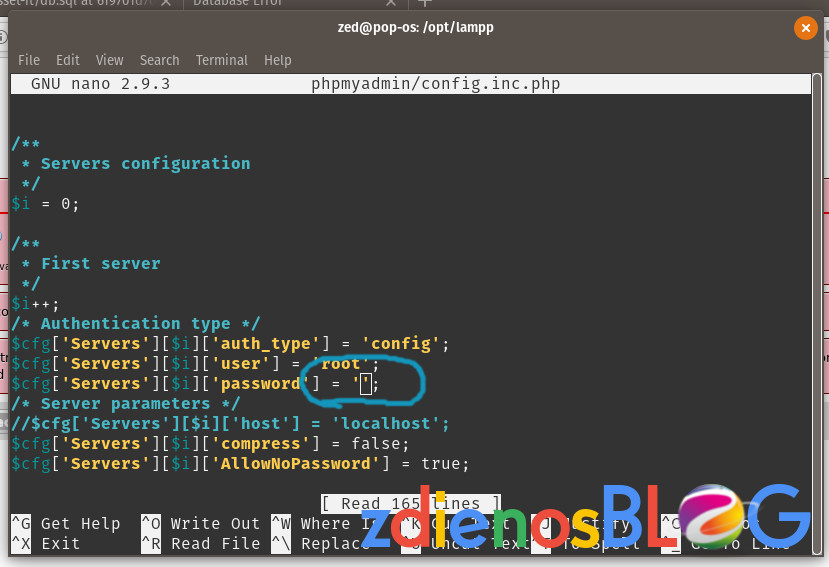829x567 pixels.
Task: Click the ^O Write Out shortcut
Action: [200, 524]
